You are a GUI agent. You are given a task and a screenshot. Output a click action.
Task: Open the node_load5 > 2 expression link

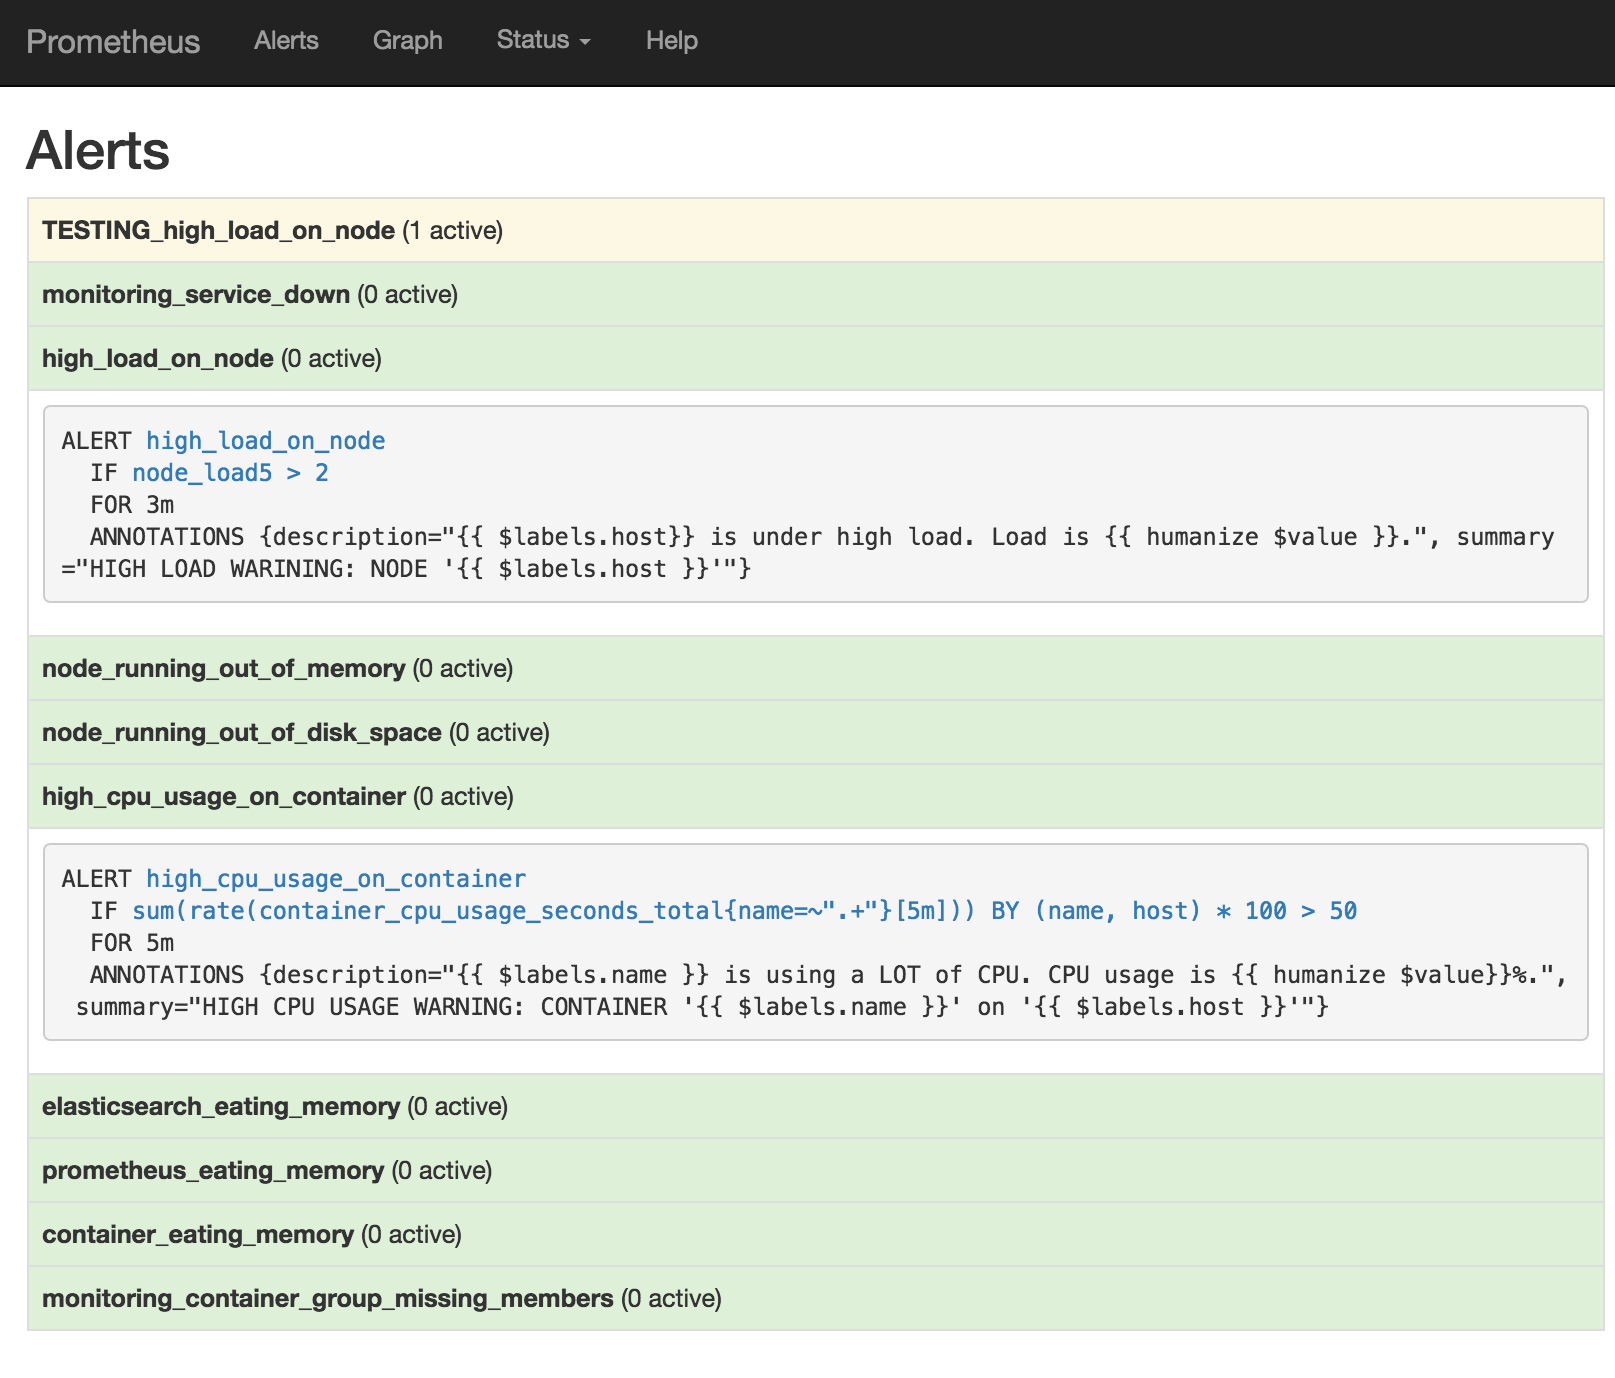(x=231, y=473)
